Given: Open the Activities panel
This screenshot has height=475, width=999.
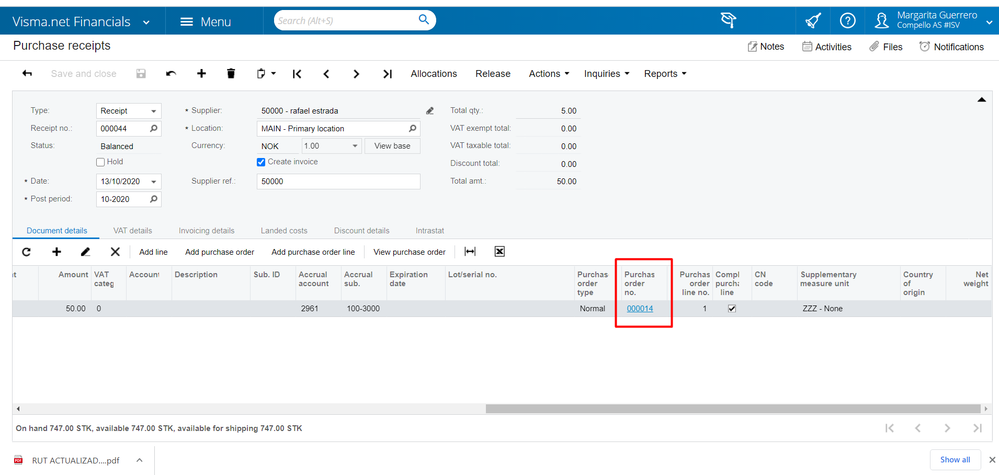Looking at the screenshot, I should pos(826,46).
